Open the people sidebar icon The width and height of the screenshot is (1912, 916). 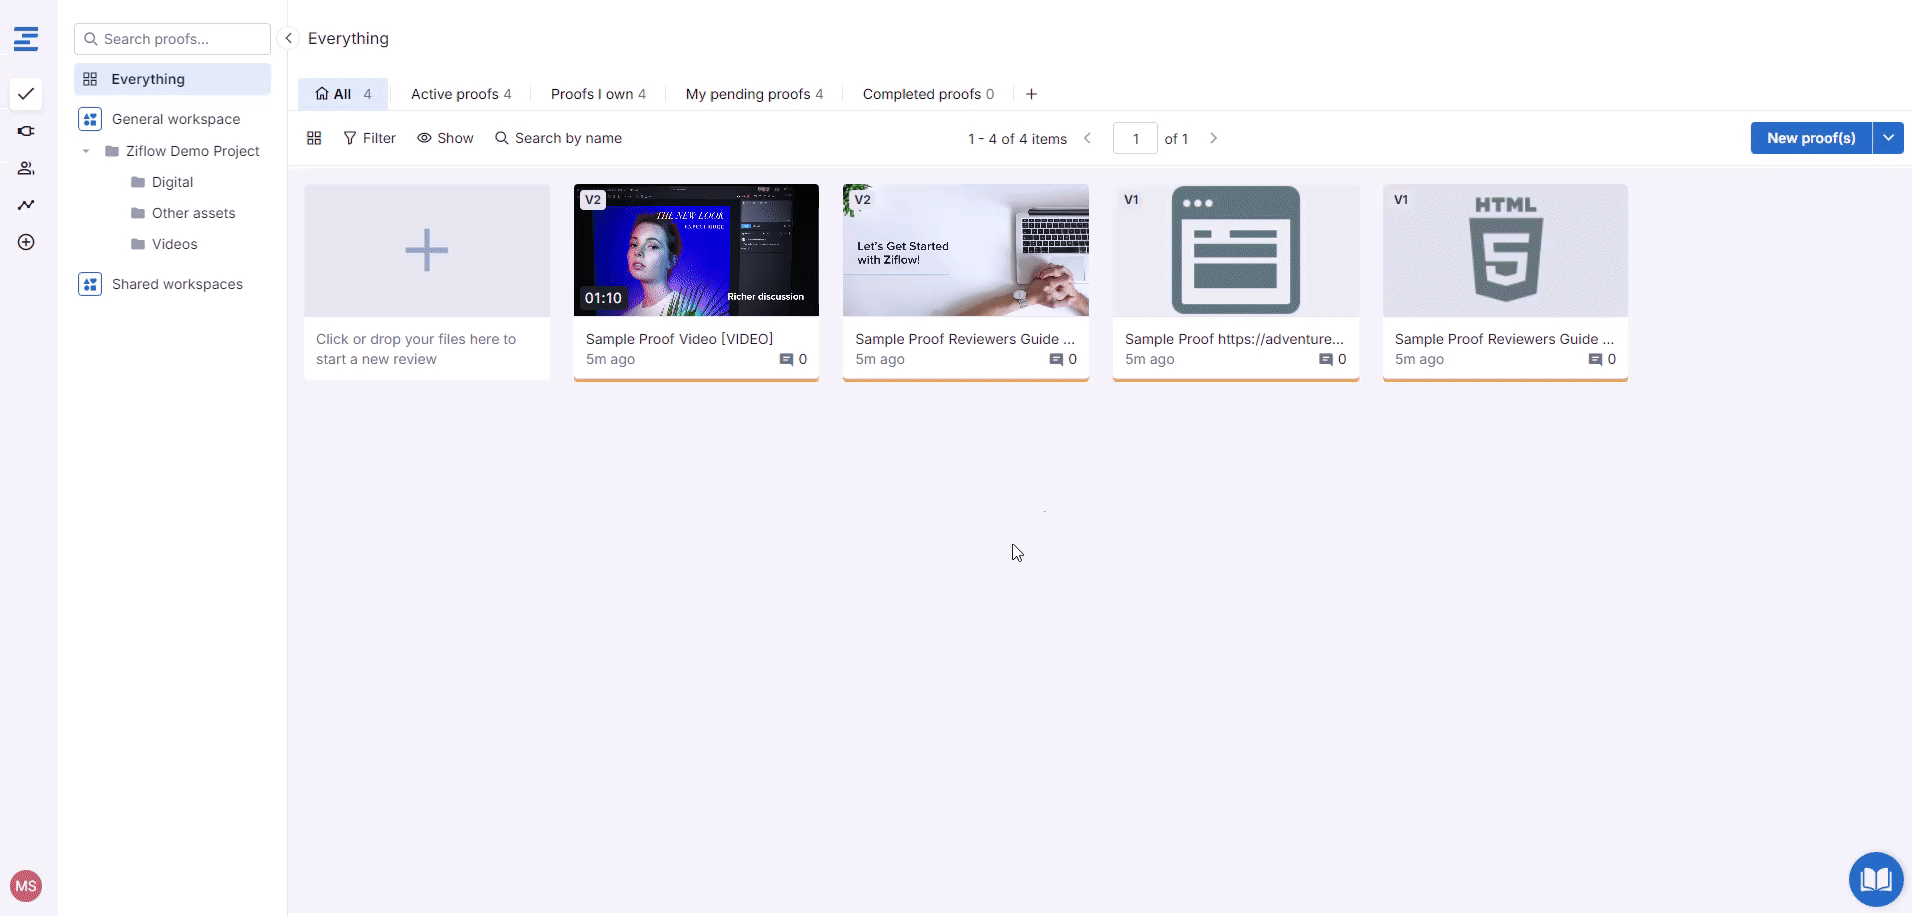click(26, 168)
